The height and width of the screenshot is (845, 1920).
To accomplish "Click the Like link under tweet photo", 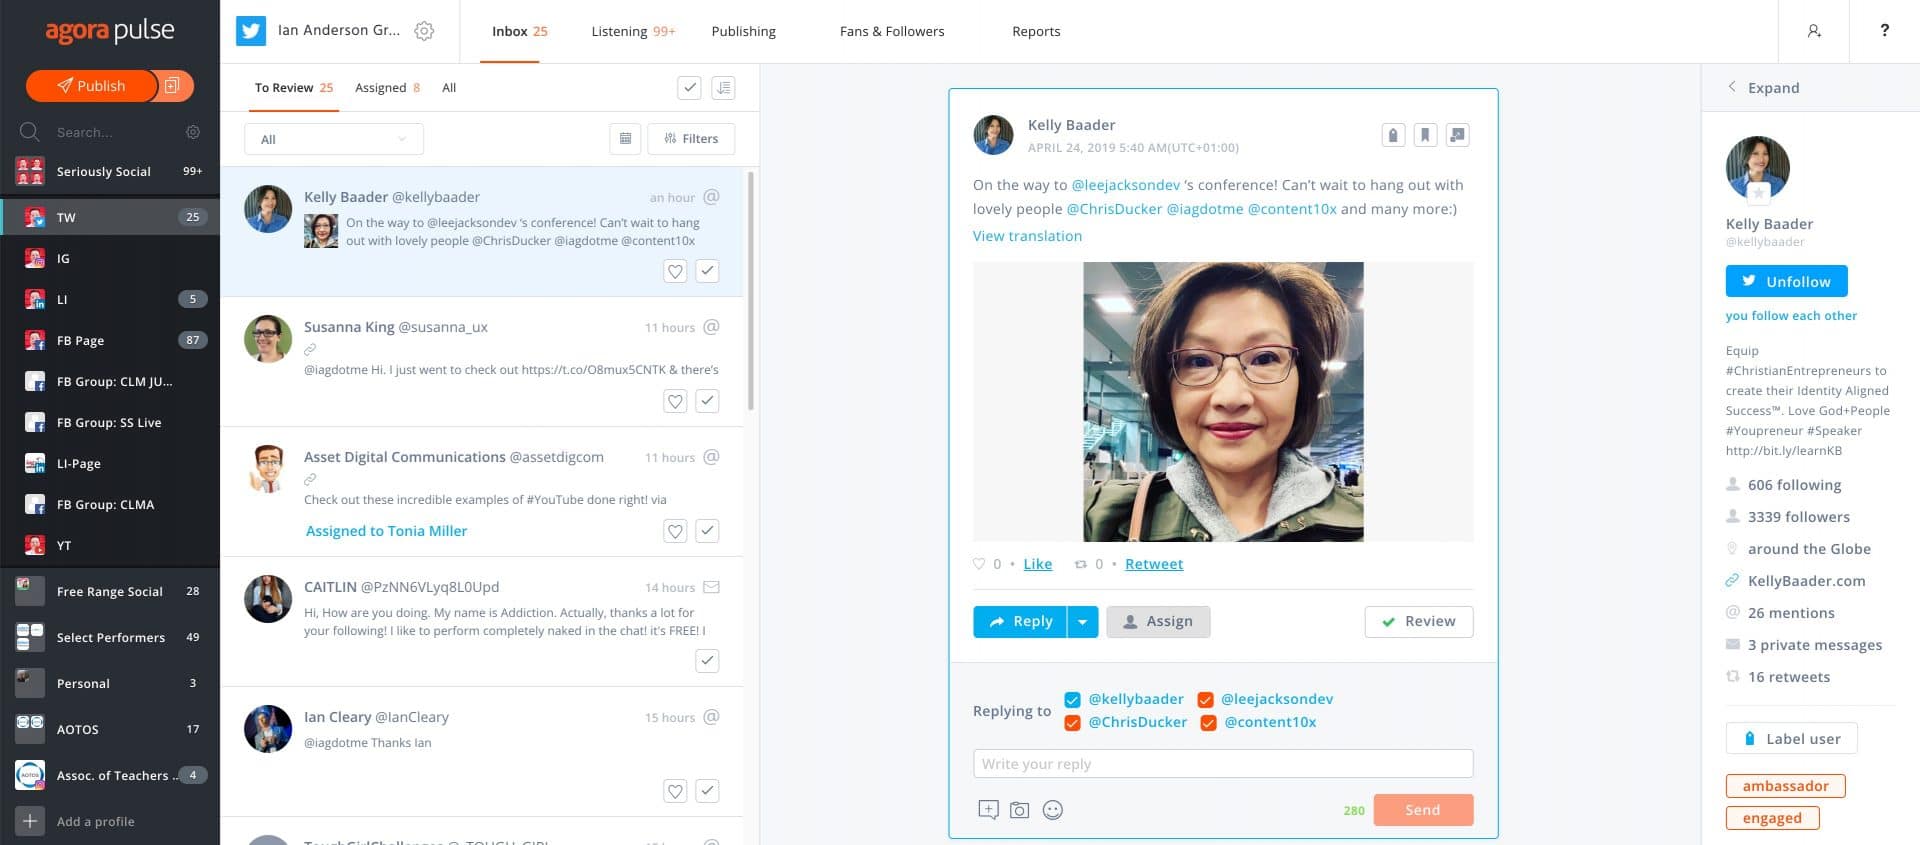I will tap(1037, 565).
